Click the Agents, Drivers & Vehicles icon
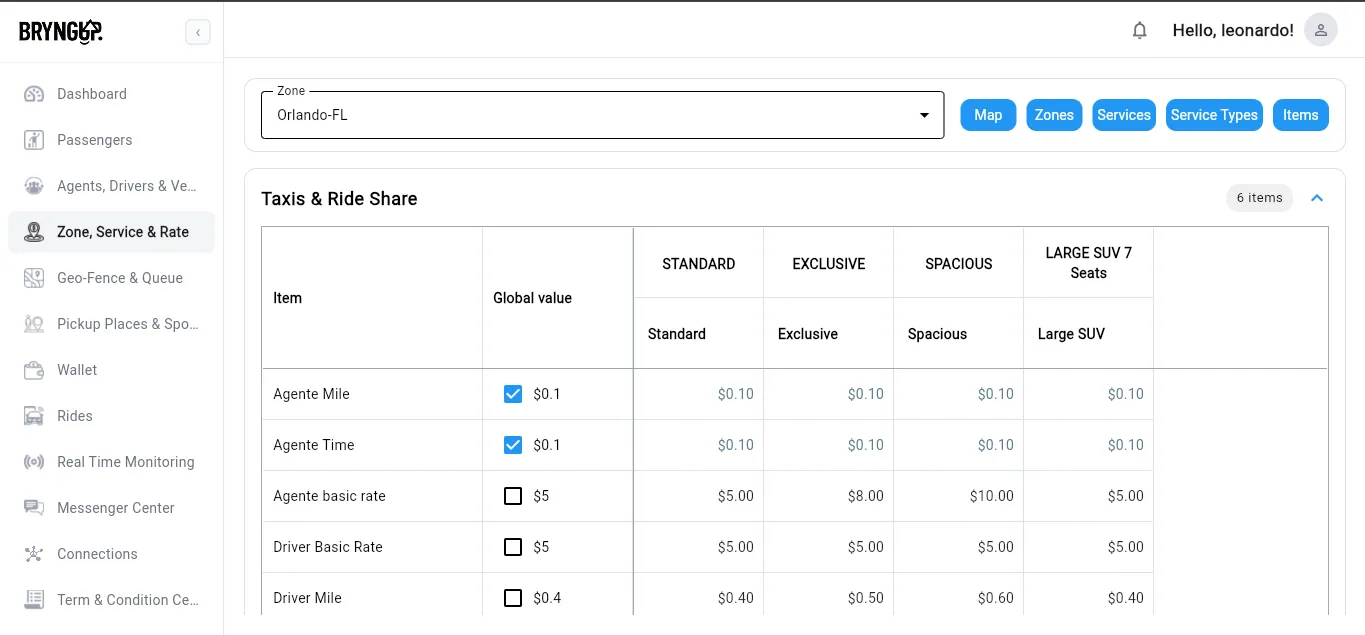Image resolution: width=1365 pixels, height=635 pixels. pyautogui.click(x=34, y=186)
